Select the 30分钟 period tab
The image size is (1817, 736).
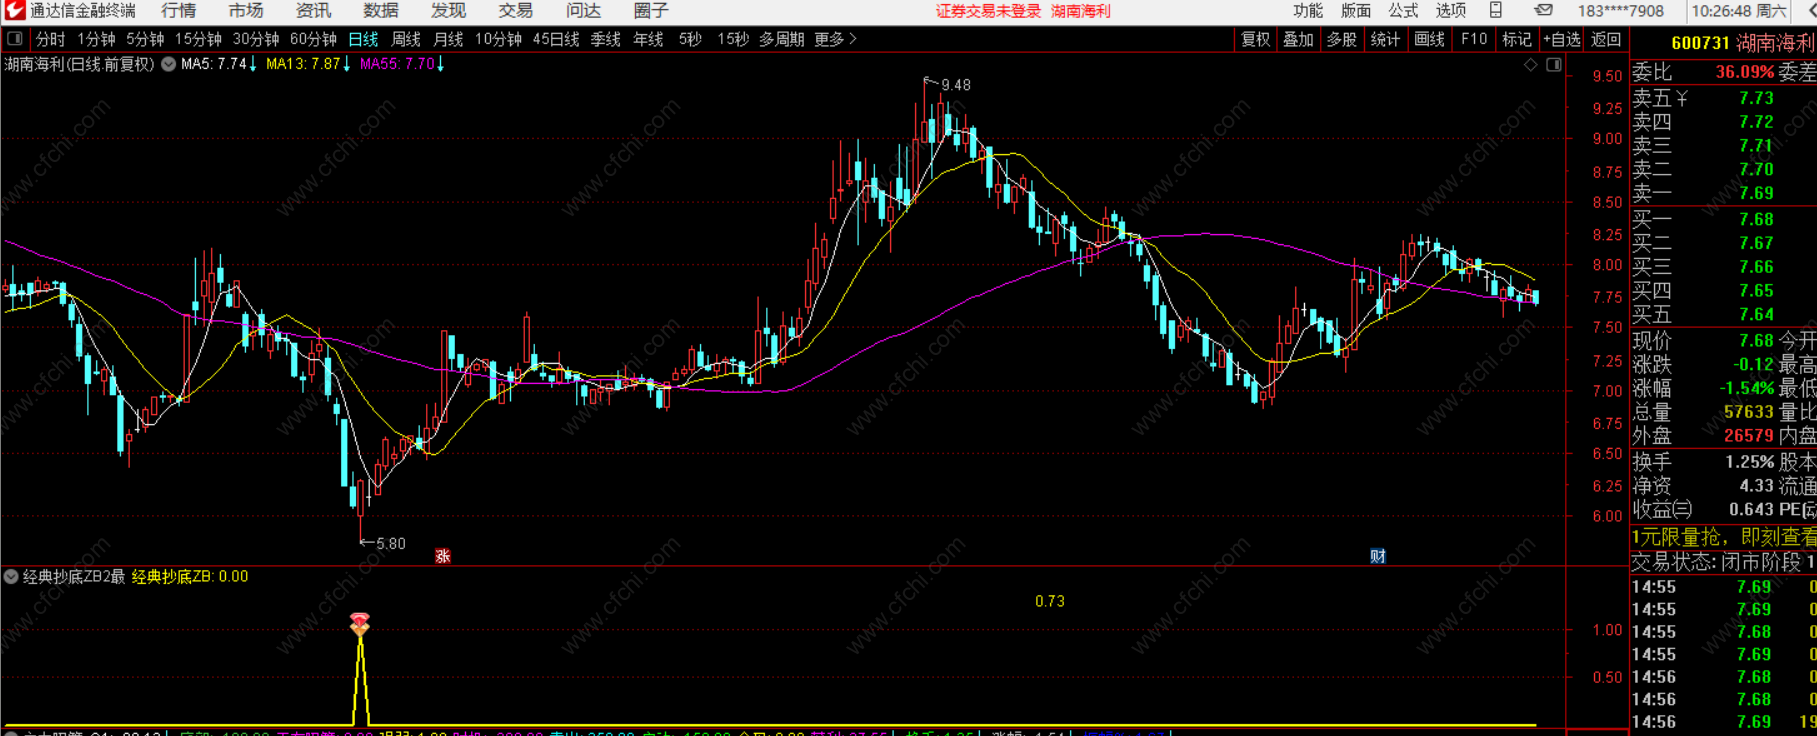(x=256, y=39)
